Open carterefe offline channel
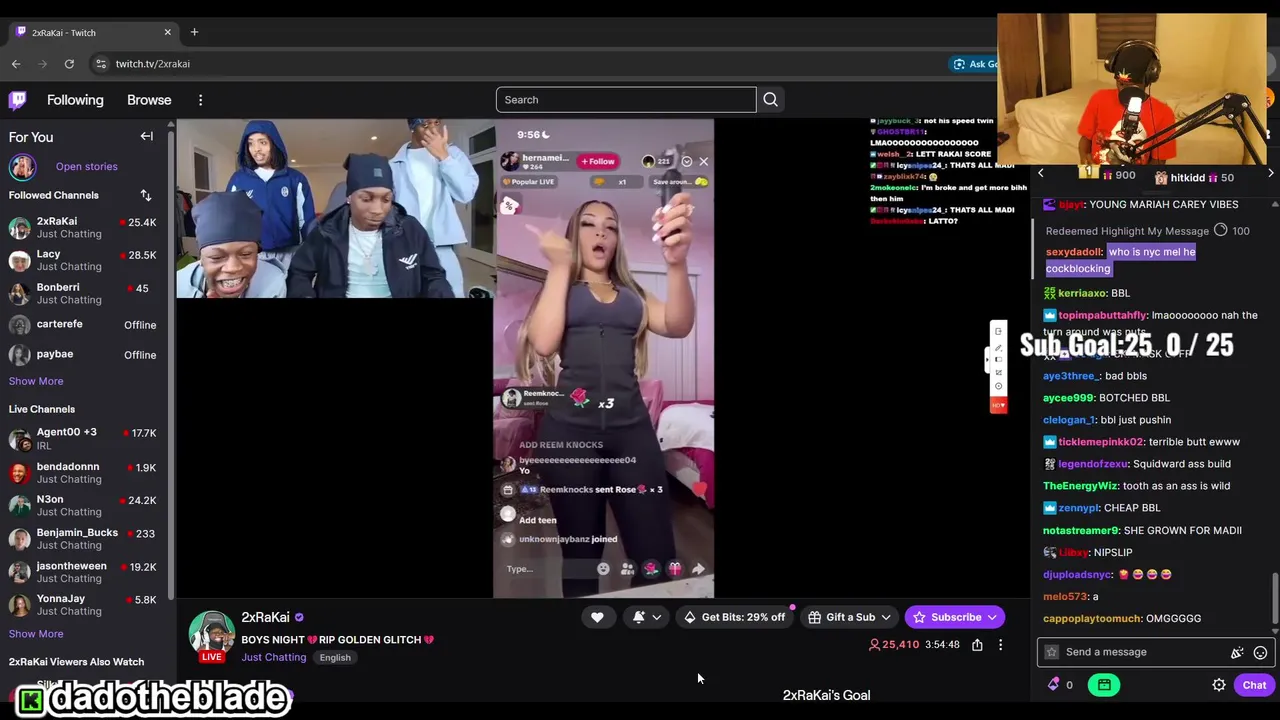The height and width of the screenshot is (720, 1280). coord(85,325)
